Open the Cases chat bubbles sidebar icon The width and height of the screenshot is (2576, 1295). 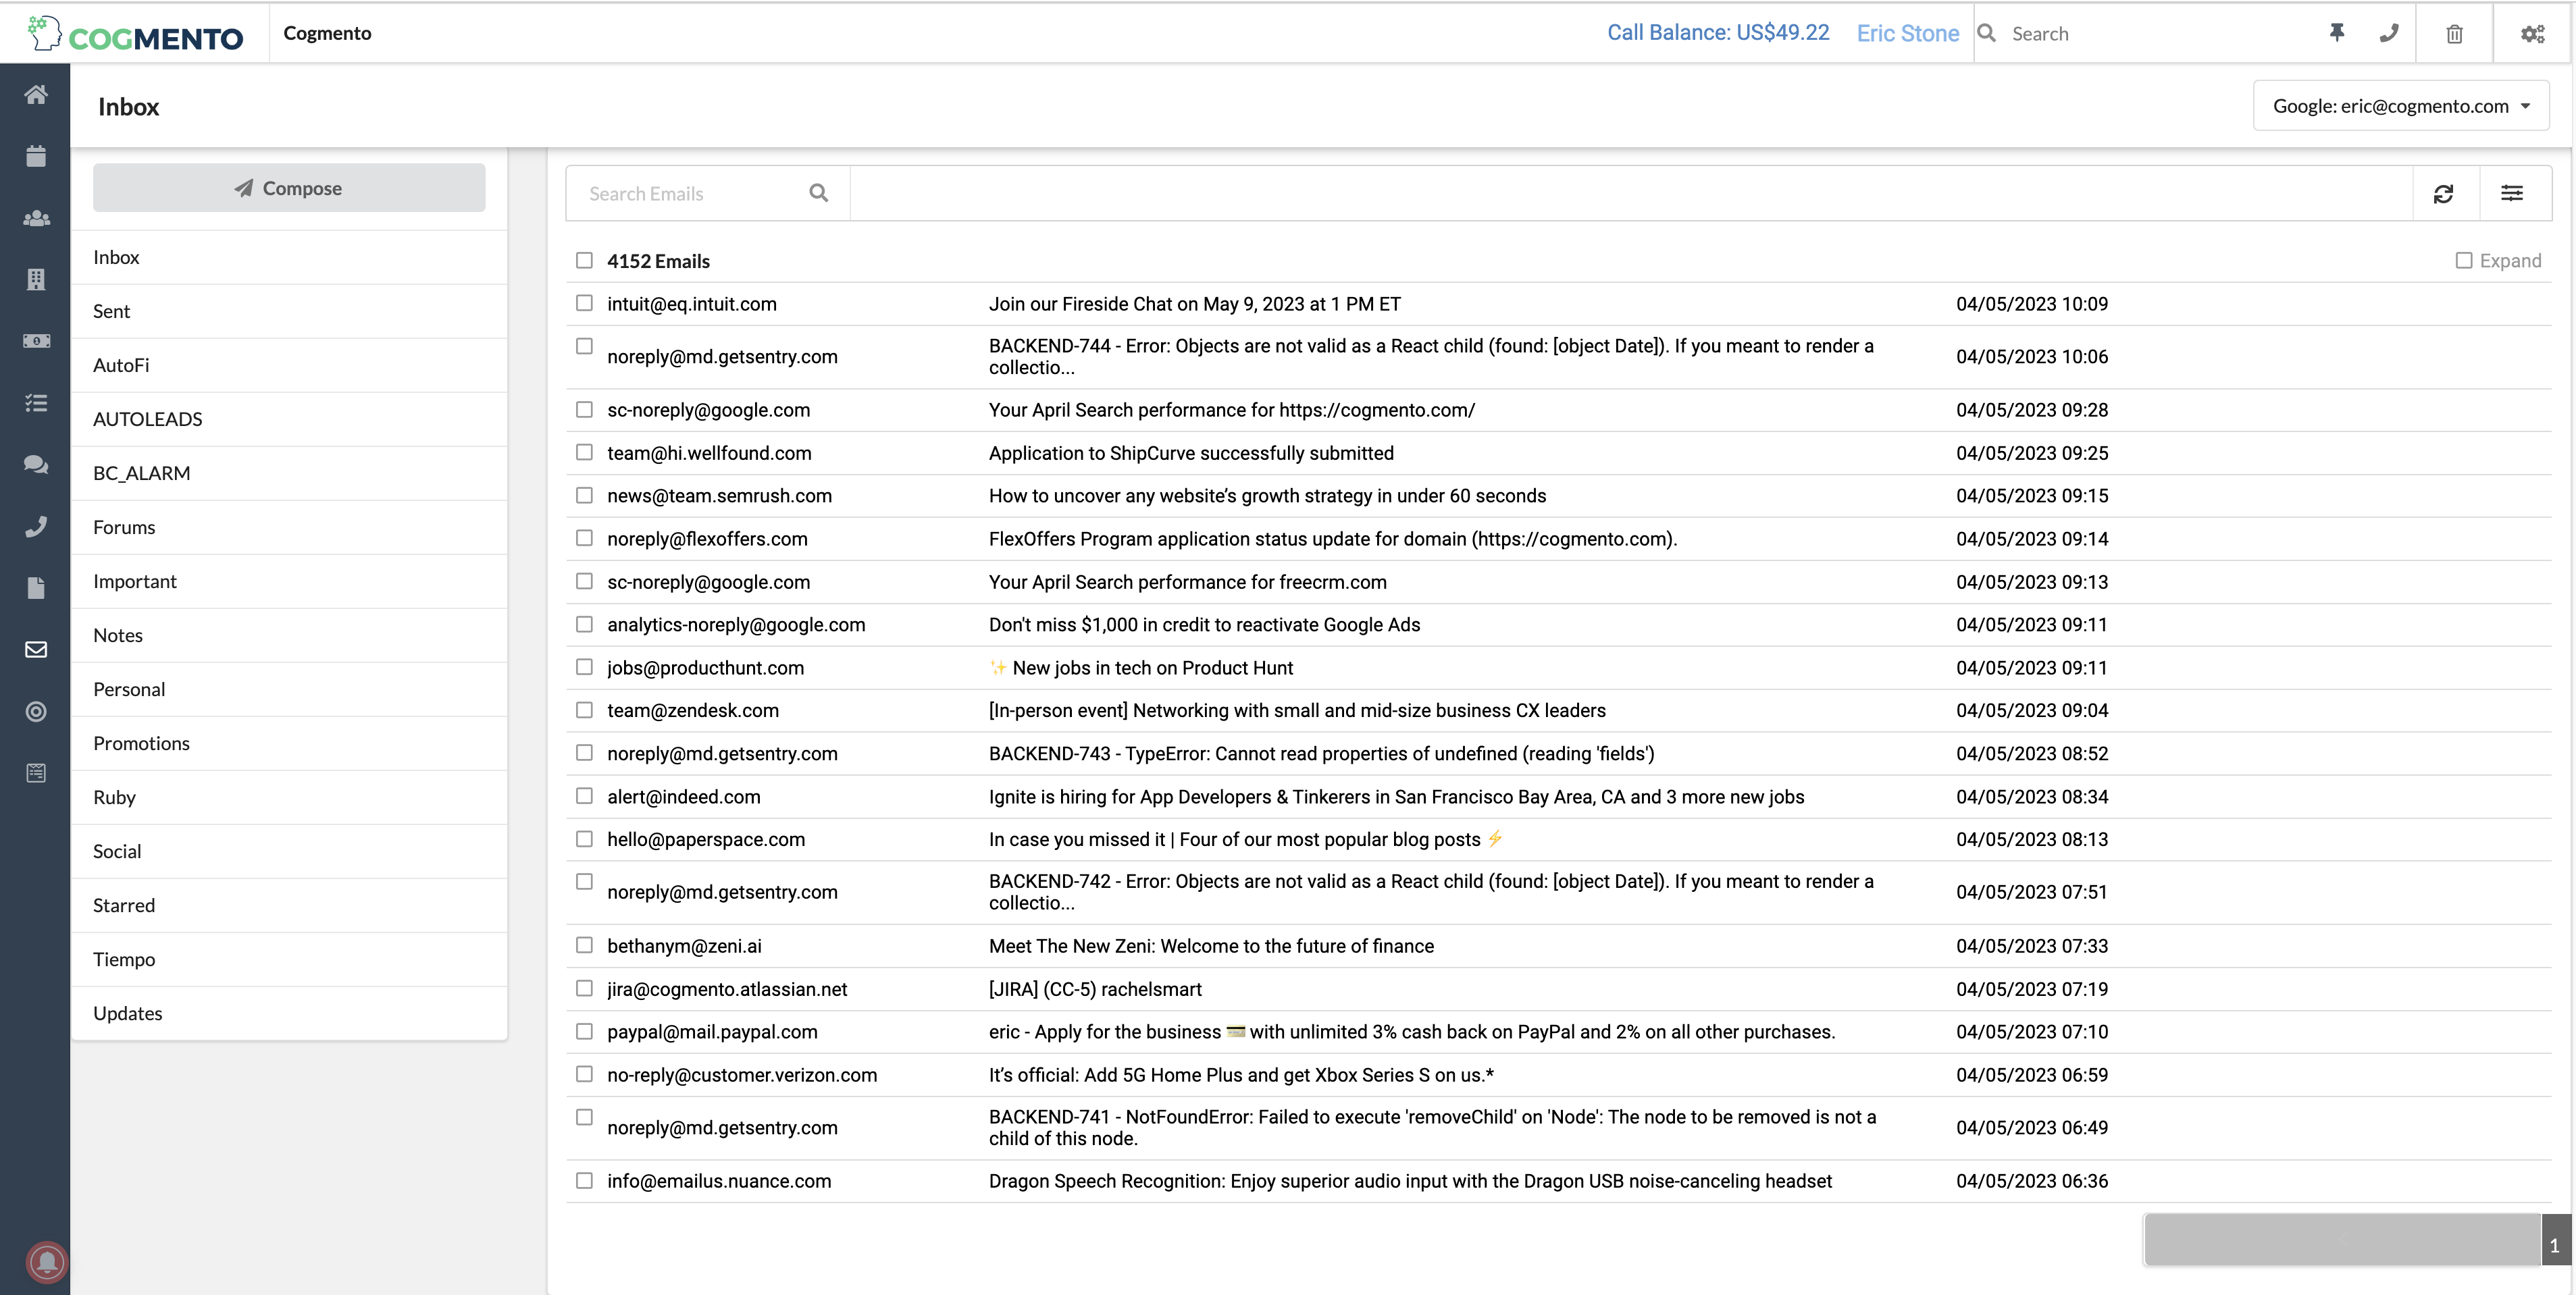(x=36, y=465)
